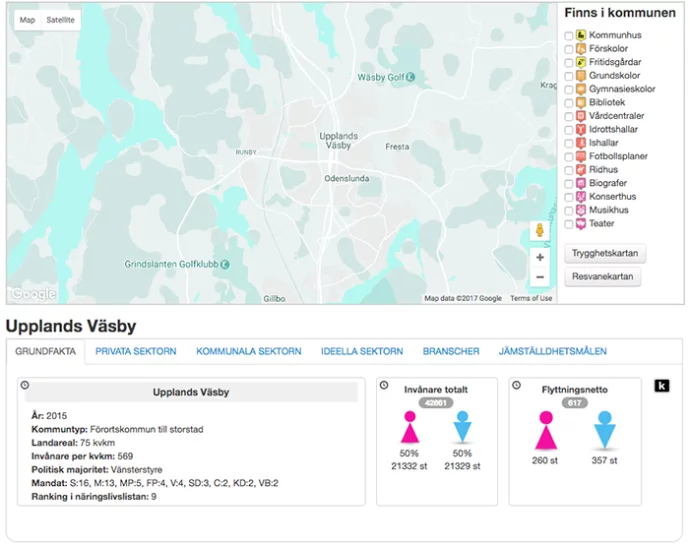This screenshot has height=545, width=690.
Task: Click Väsby Golf marker on map
Action: (x=410, y=77)
